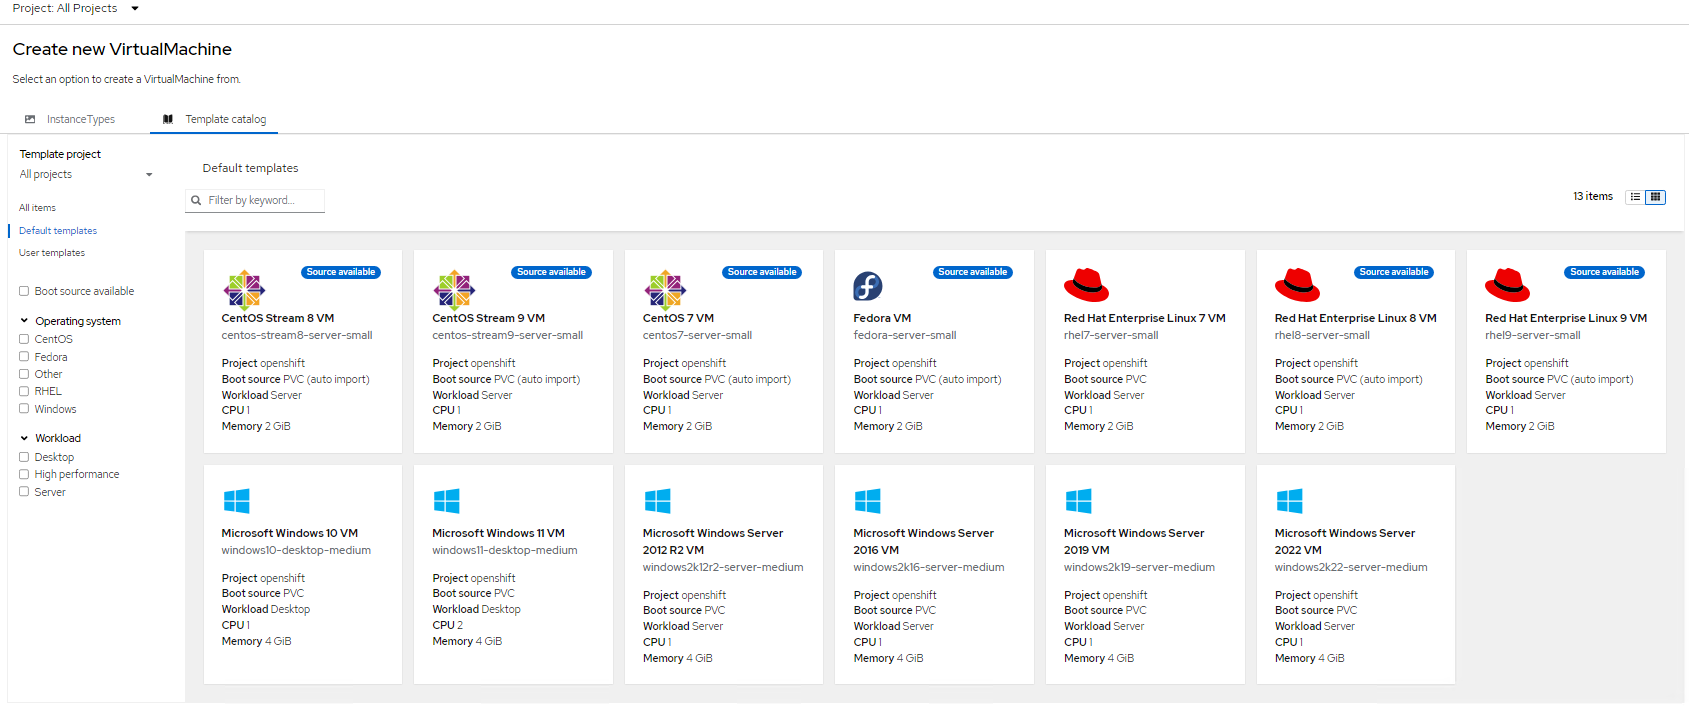Click the Windows 10 VM logo icon
1689x706 pixels.
pyautogui.click(x=237, y=501)
